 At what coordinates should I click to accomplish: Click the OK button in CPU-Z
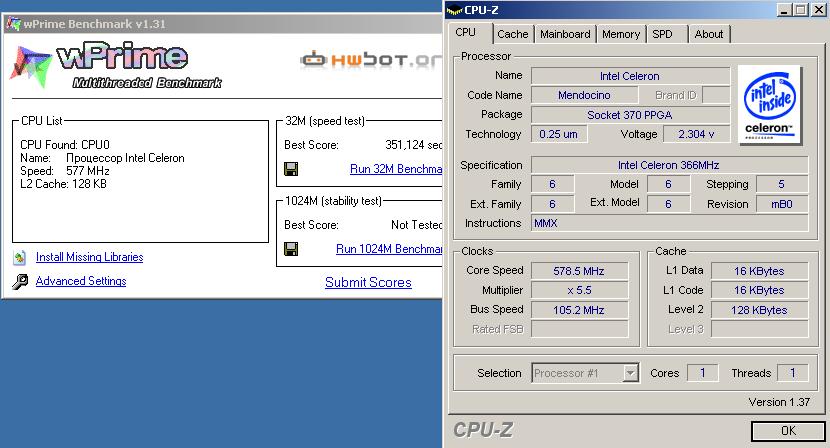tap(788, 431)
